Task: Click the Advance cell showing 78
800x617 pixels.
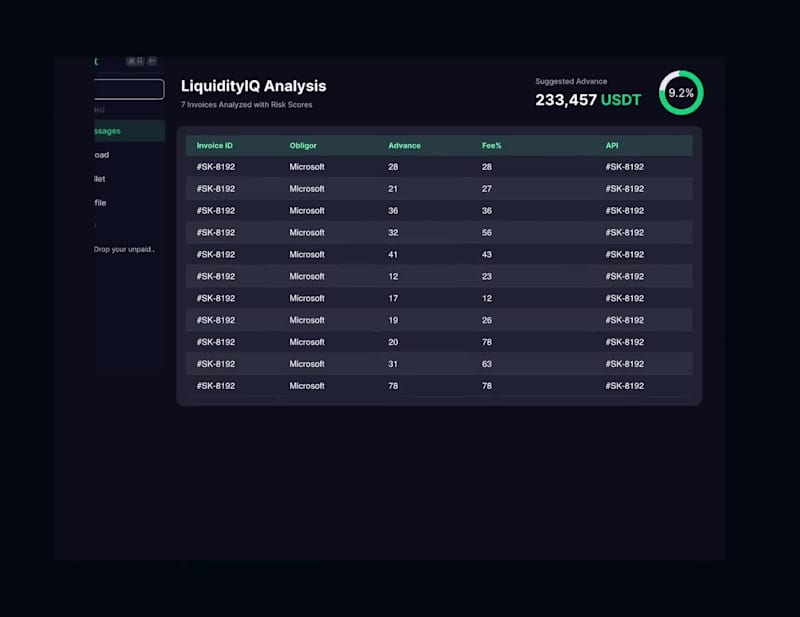Action: (393, 386)
